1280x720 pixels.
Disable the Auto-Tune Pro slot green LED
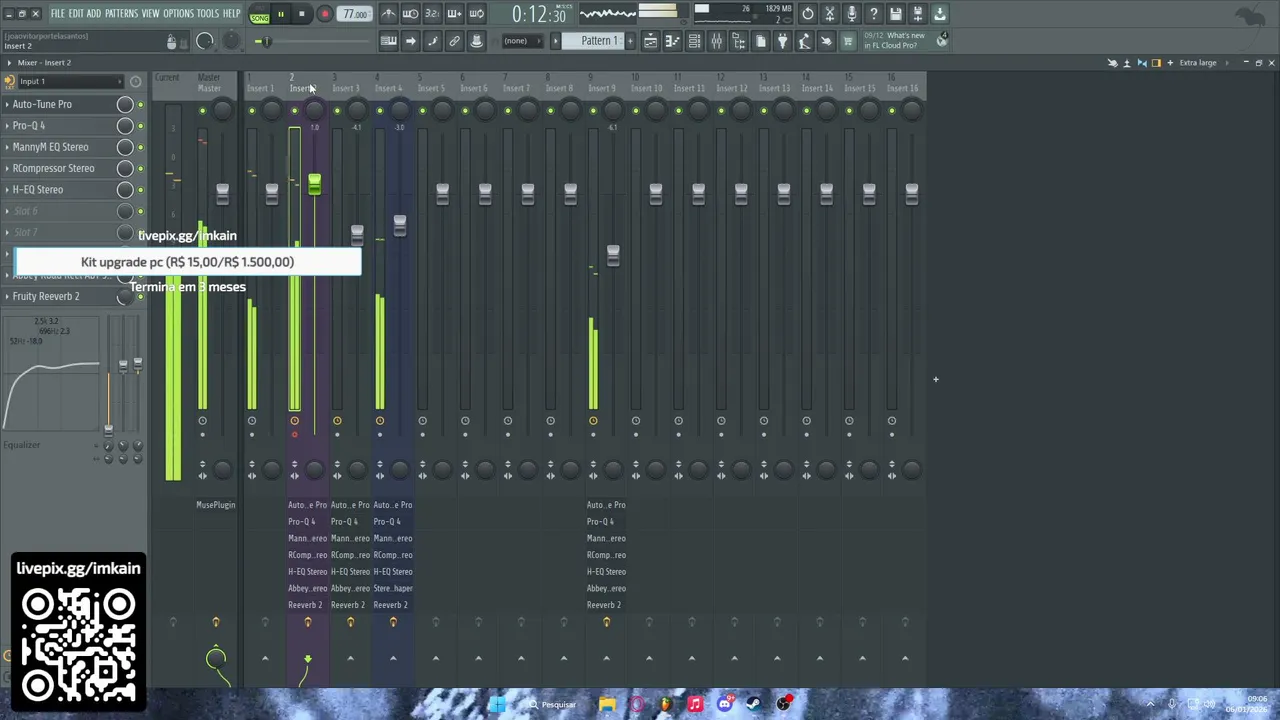pyautogui.click(x=141, y=104)
